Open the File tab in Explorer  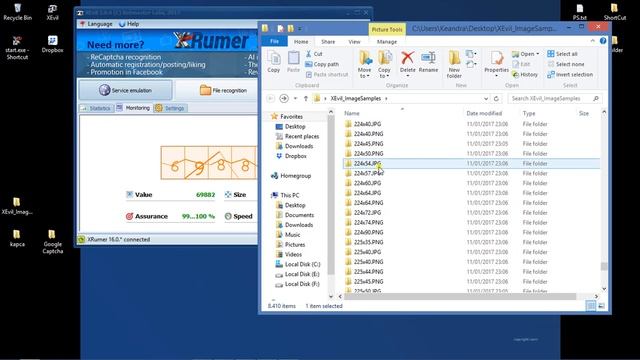click(274, 41)
